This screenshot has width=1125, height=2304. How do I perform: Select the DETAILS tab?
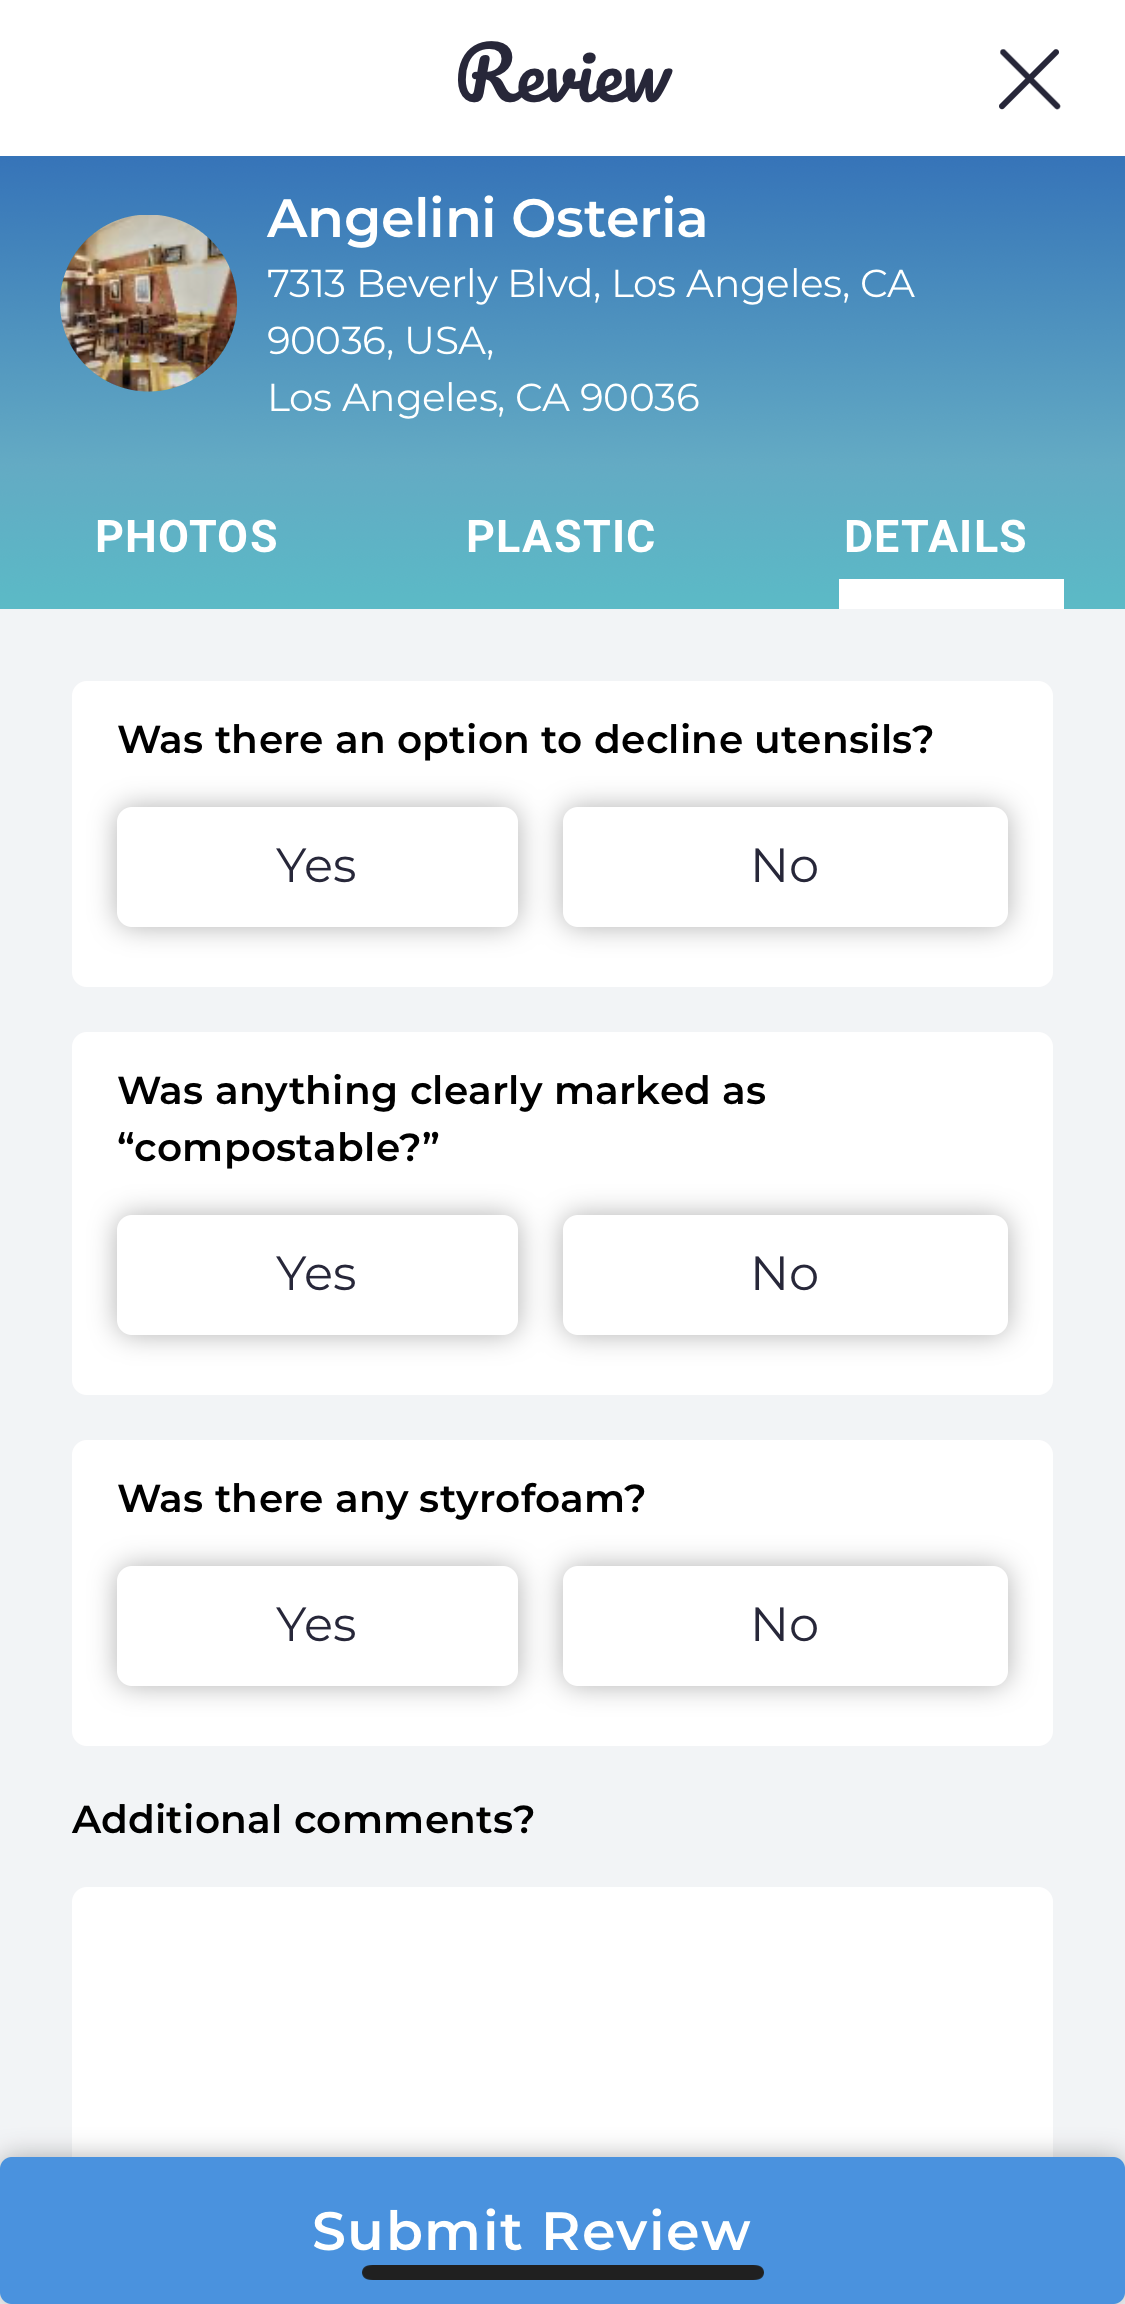click(935, 537)
